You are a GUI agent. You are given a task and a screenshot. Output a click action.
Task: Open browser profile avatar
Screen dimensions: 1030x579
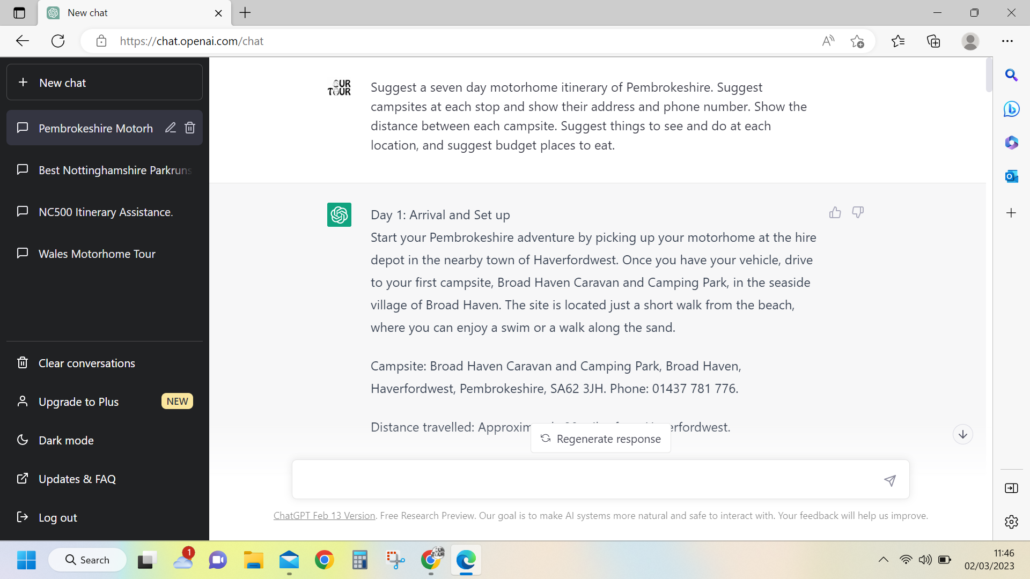[970, 41]
